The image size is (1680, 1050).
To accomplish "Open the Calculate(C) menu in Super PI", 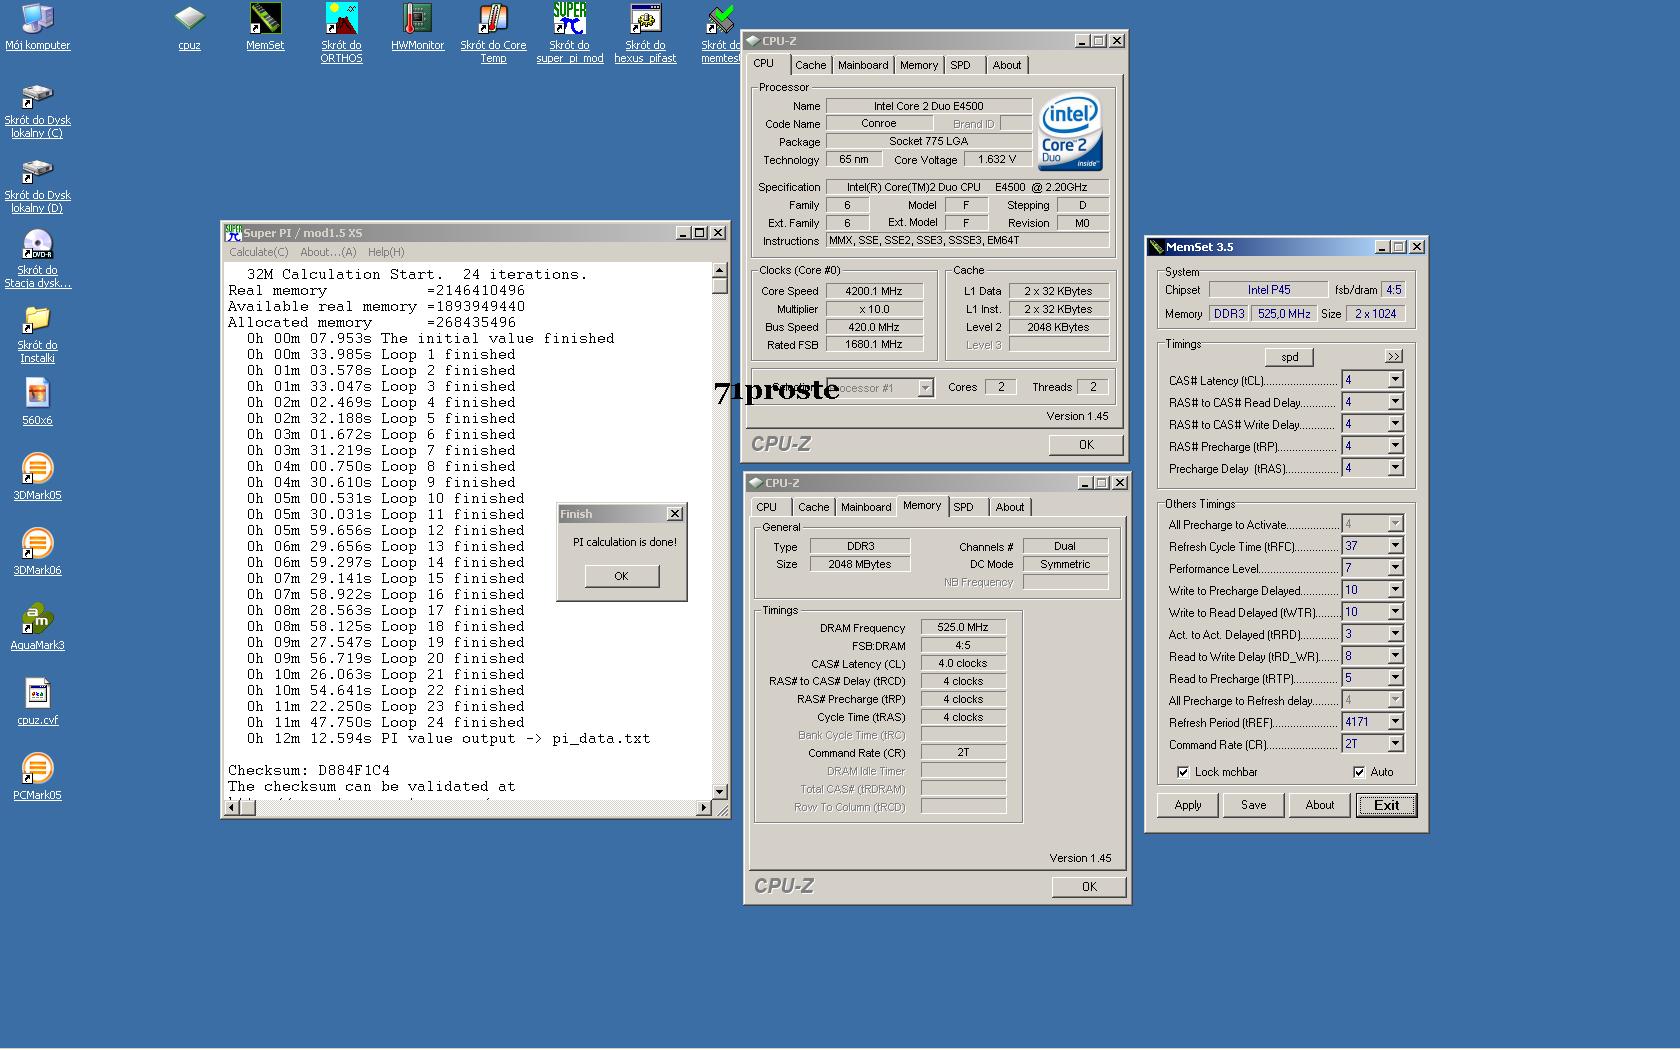I will coord(259,252).
